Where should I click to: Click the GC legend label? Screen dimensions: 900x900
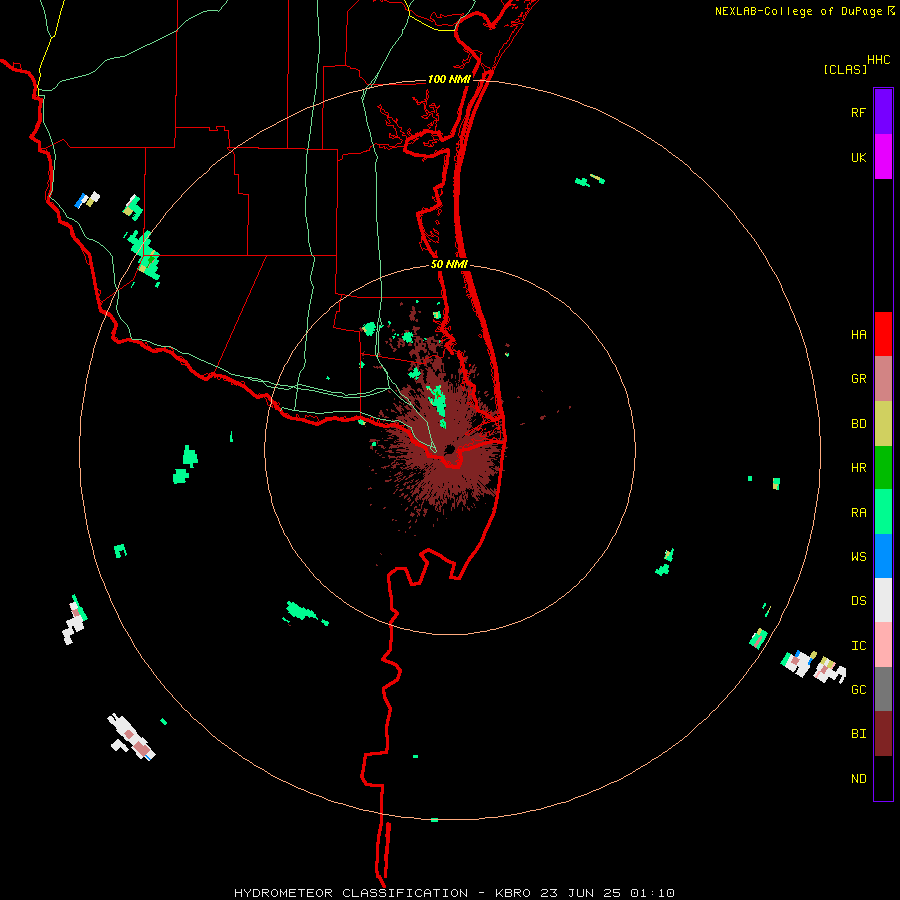858,690
